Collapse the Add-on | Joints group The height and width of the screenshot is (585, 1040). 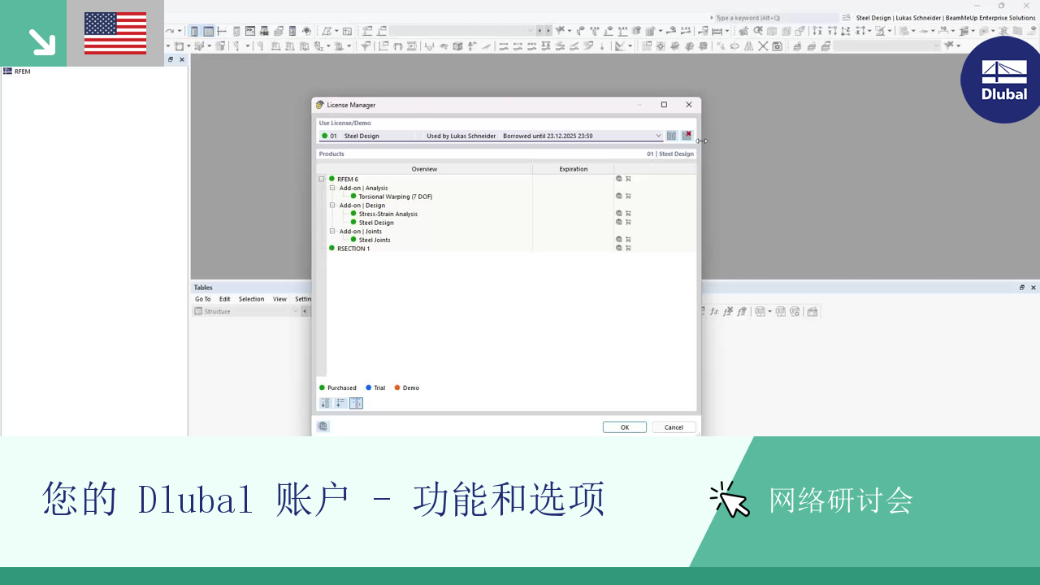tap(333, 231)
